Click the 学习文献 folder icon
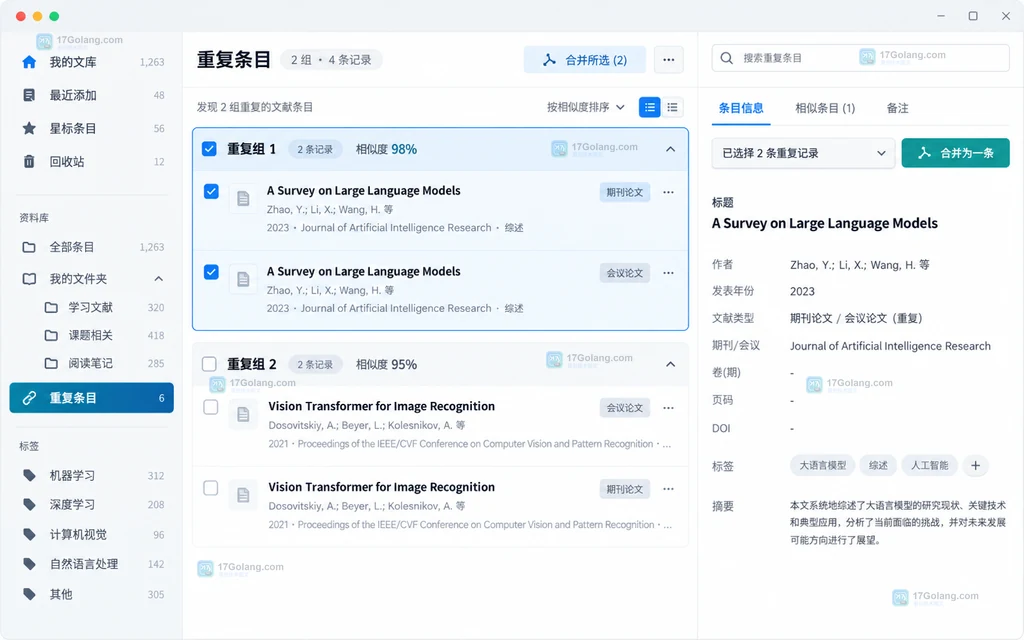 (x=51, y=308)
